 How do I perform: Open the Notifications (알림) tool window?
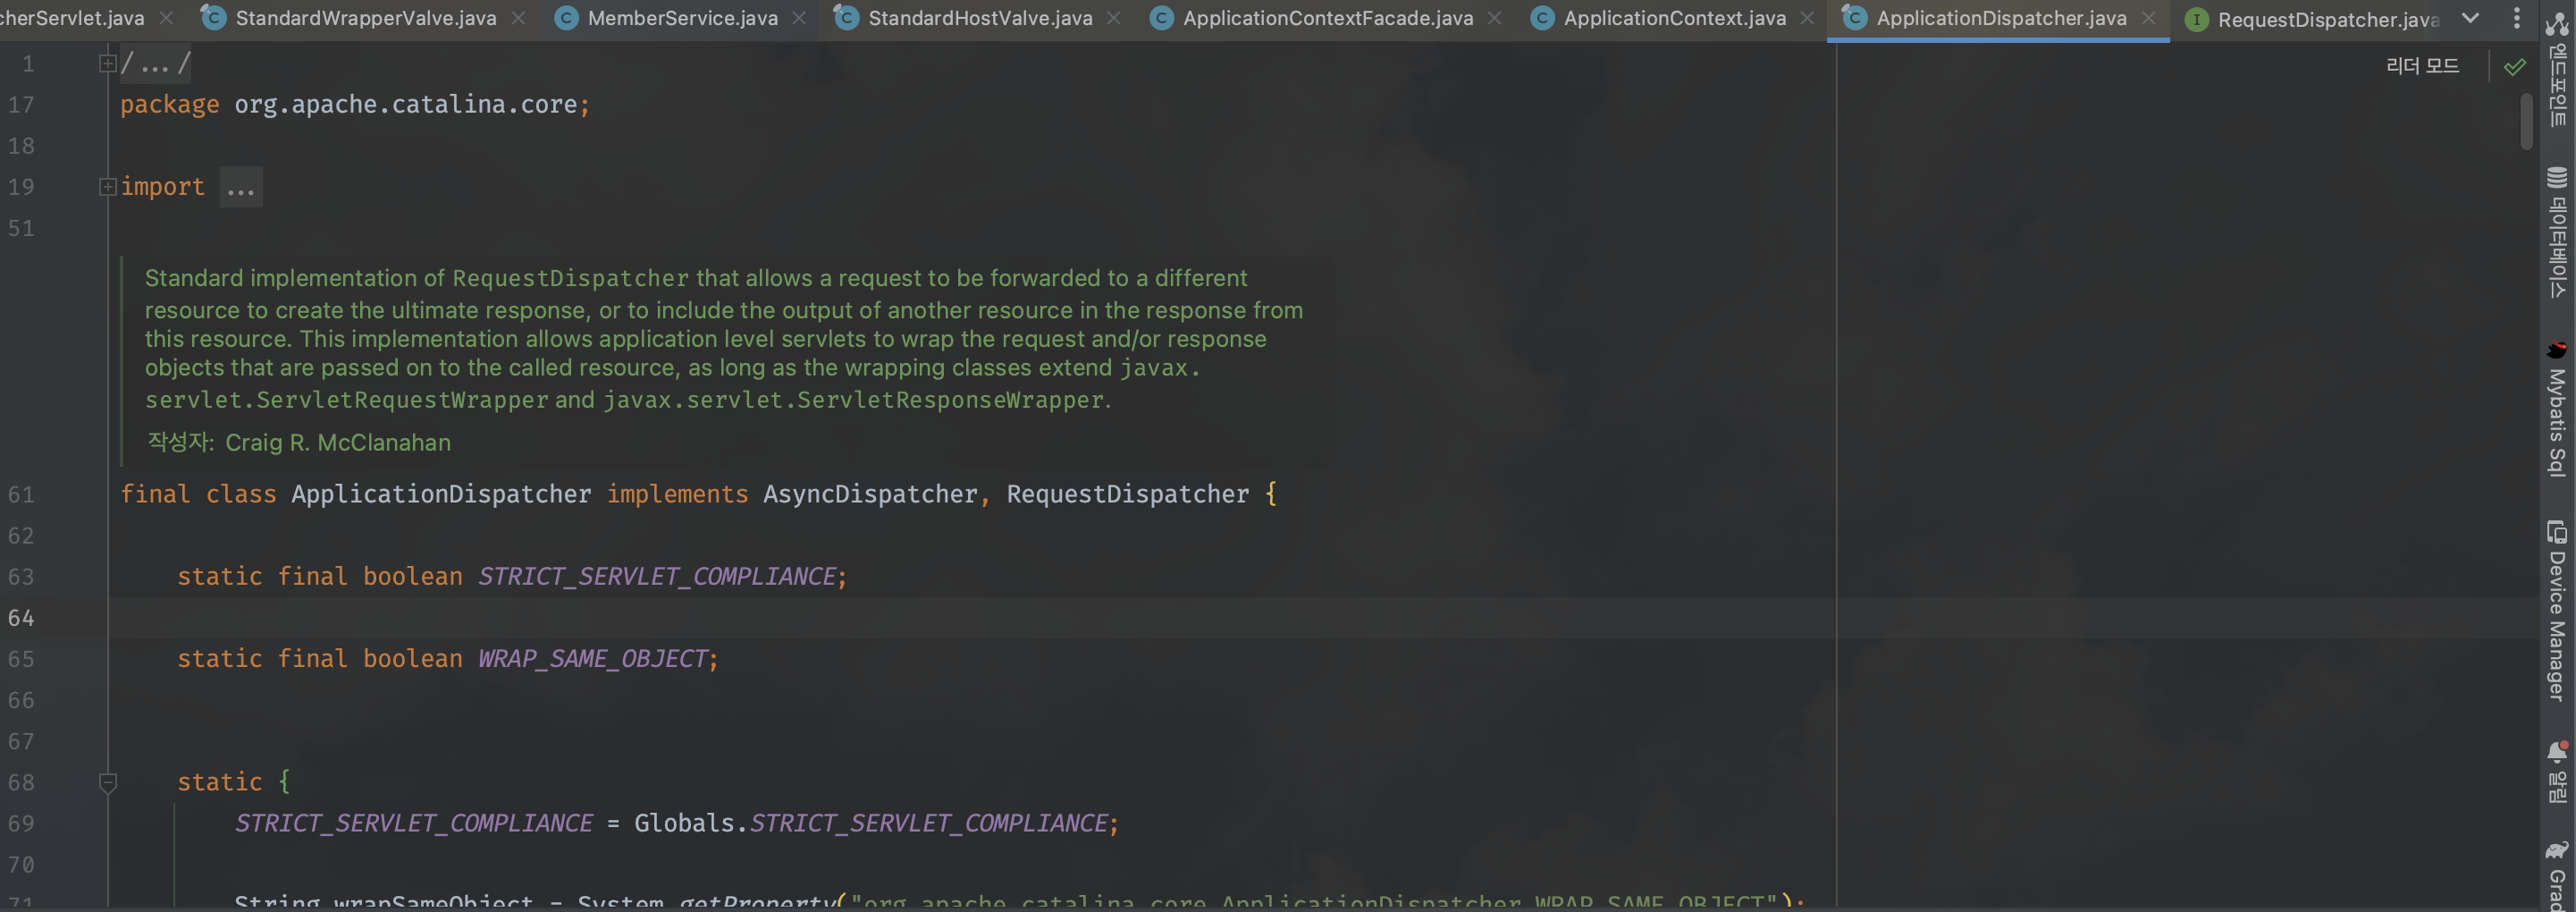point(2557,772)
